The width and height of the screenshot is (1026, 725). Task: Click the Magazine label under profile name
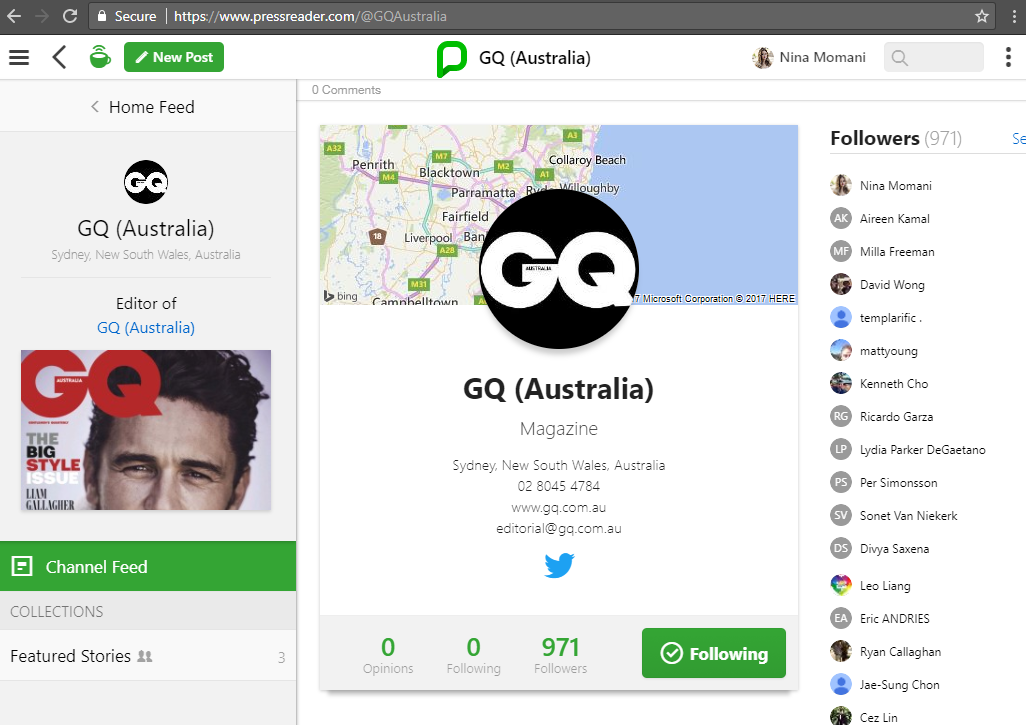point(559,429)
